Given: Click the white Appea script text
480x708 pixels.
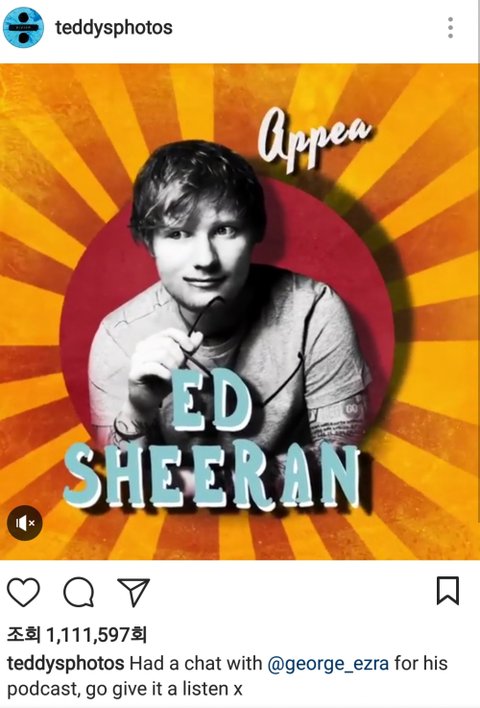Looking at the screenshot, I should [x=314, y=138].
